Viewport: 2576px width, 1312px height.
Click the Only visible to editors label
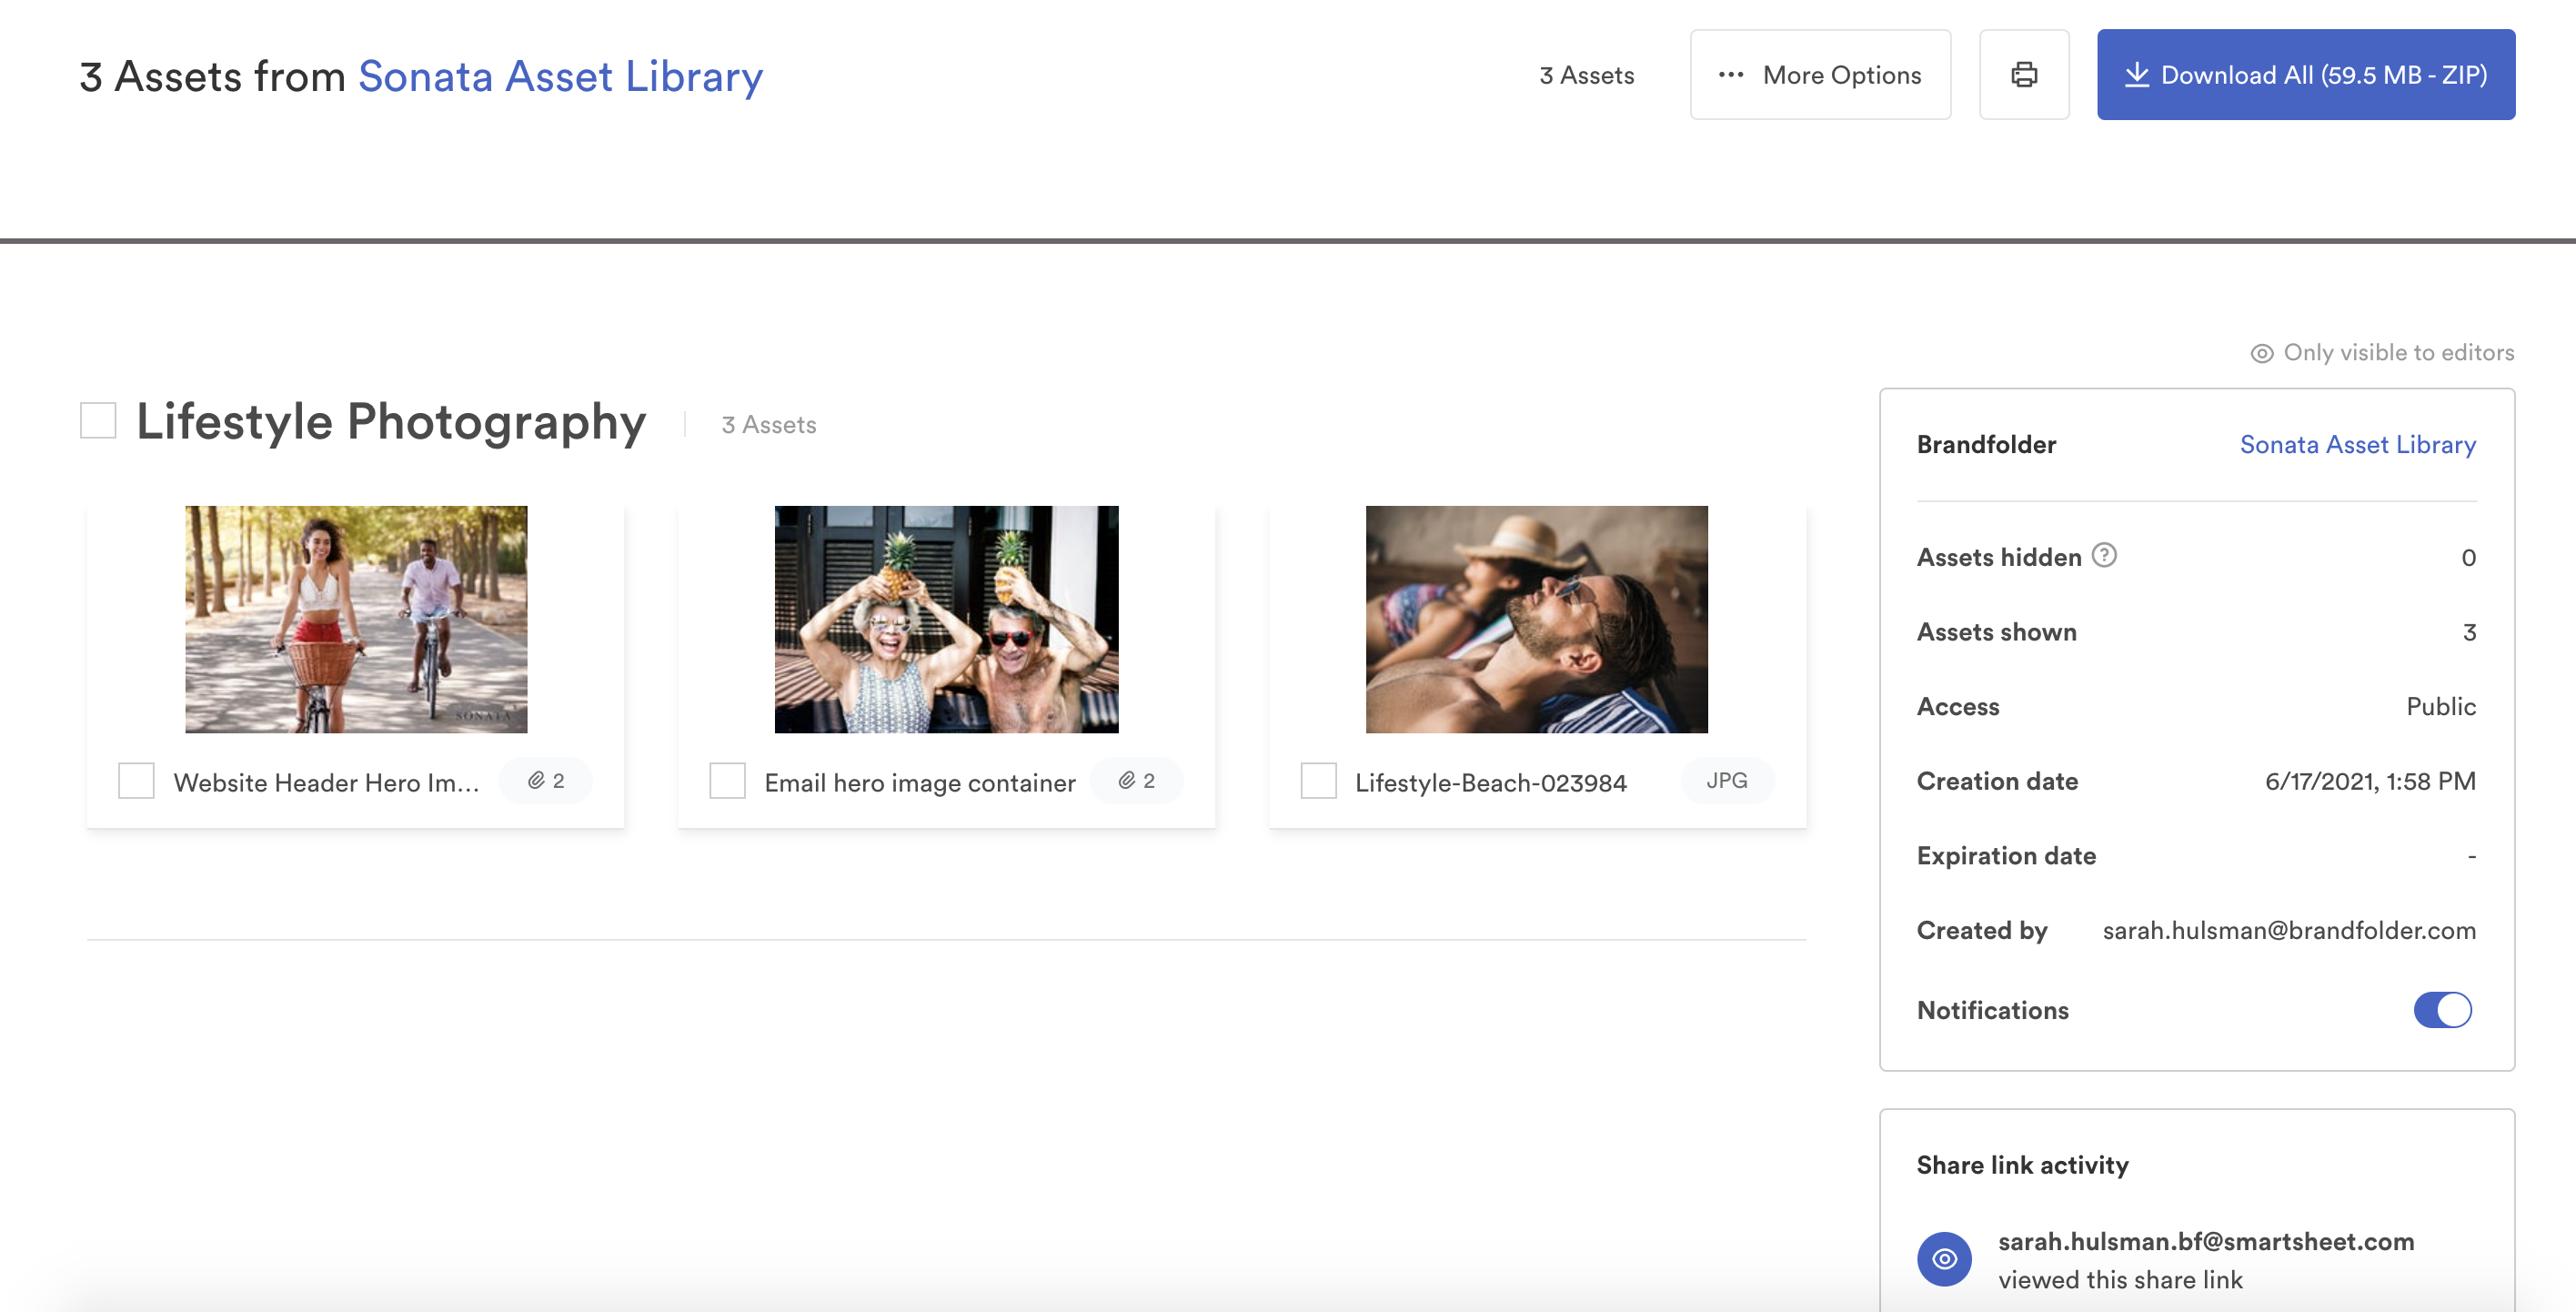tap(2382, 353)
